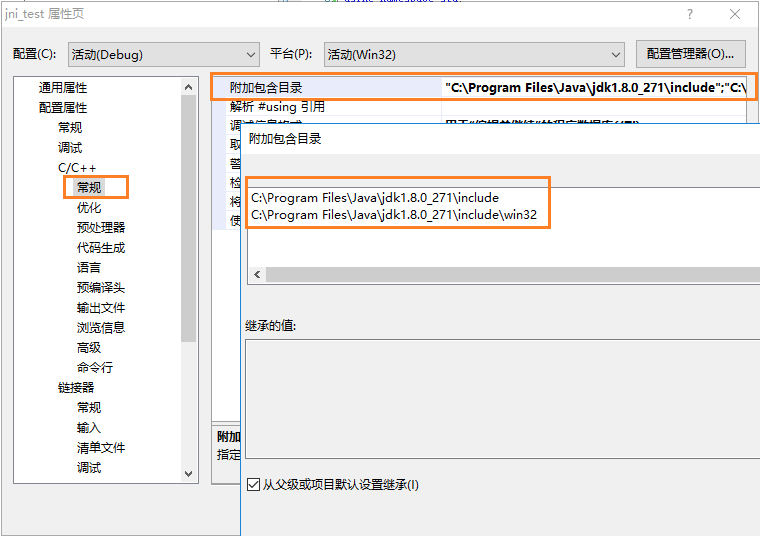Select 预处理器 in the tree
This screenshot has height=536, width=760.
coord(101,227)
